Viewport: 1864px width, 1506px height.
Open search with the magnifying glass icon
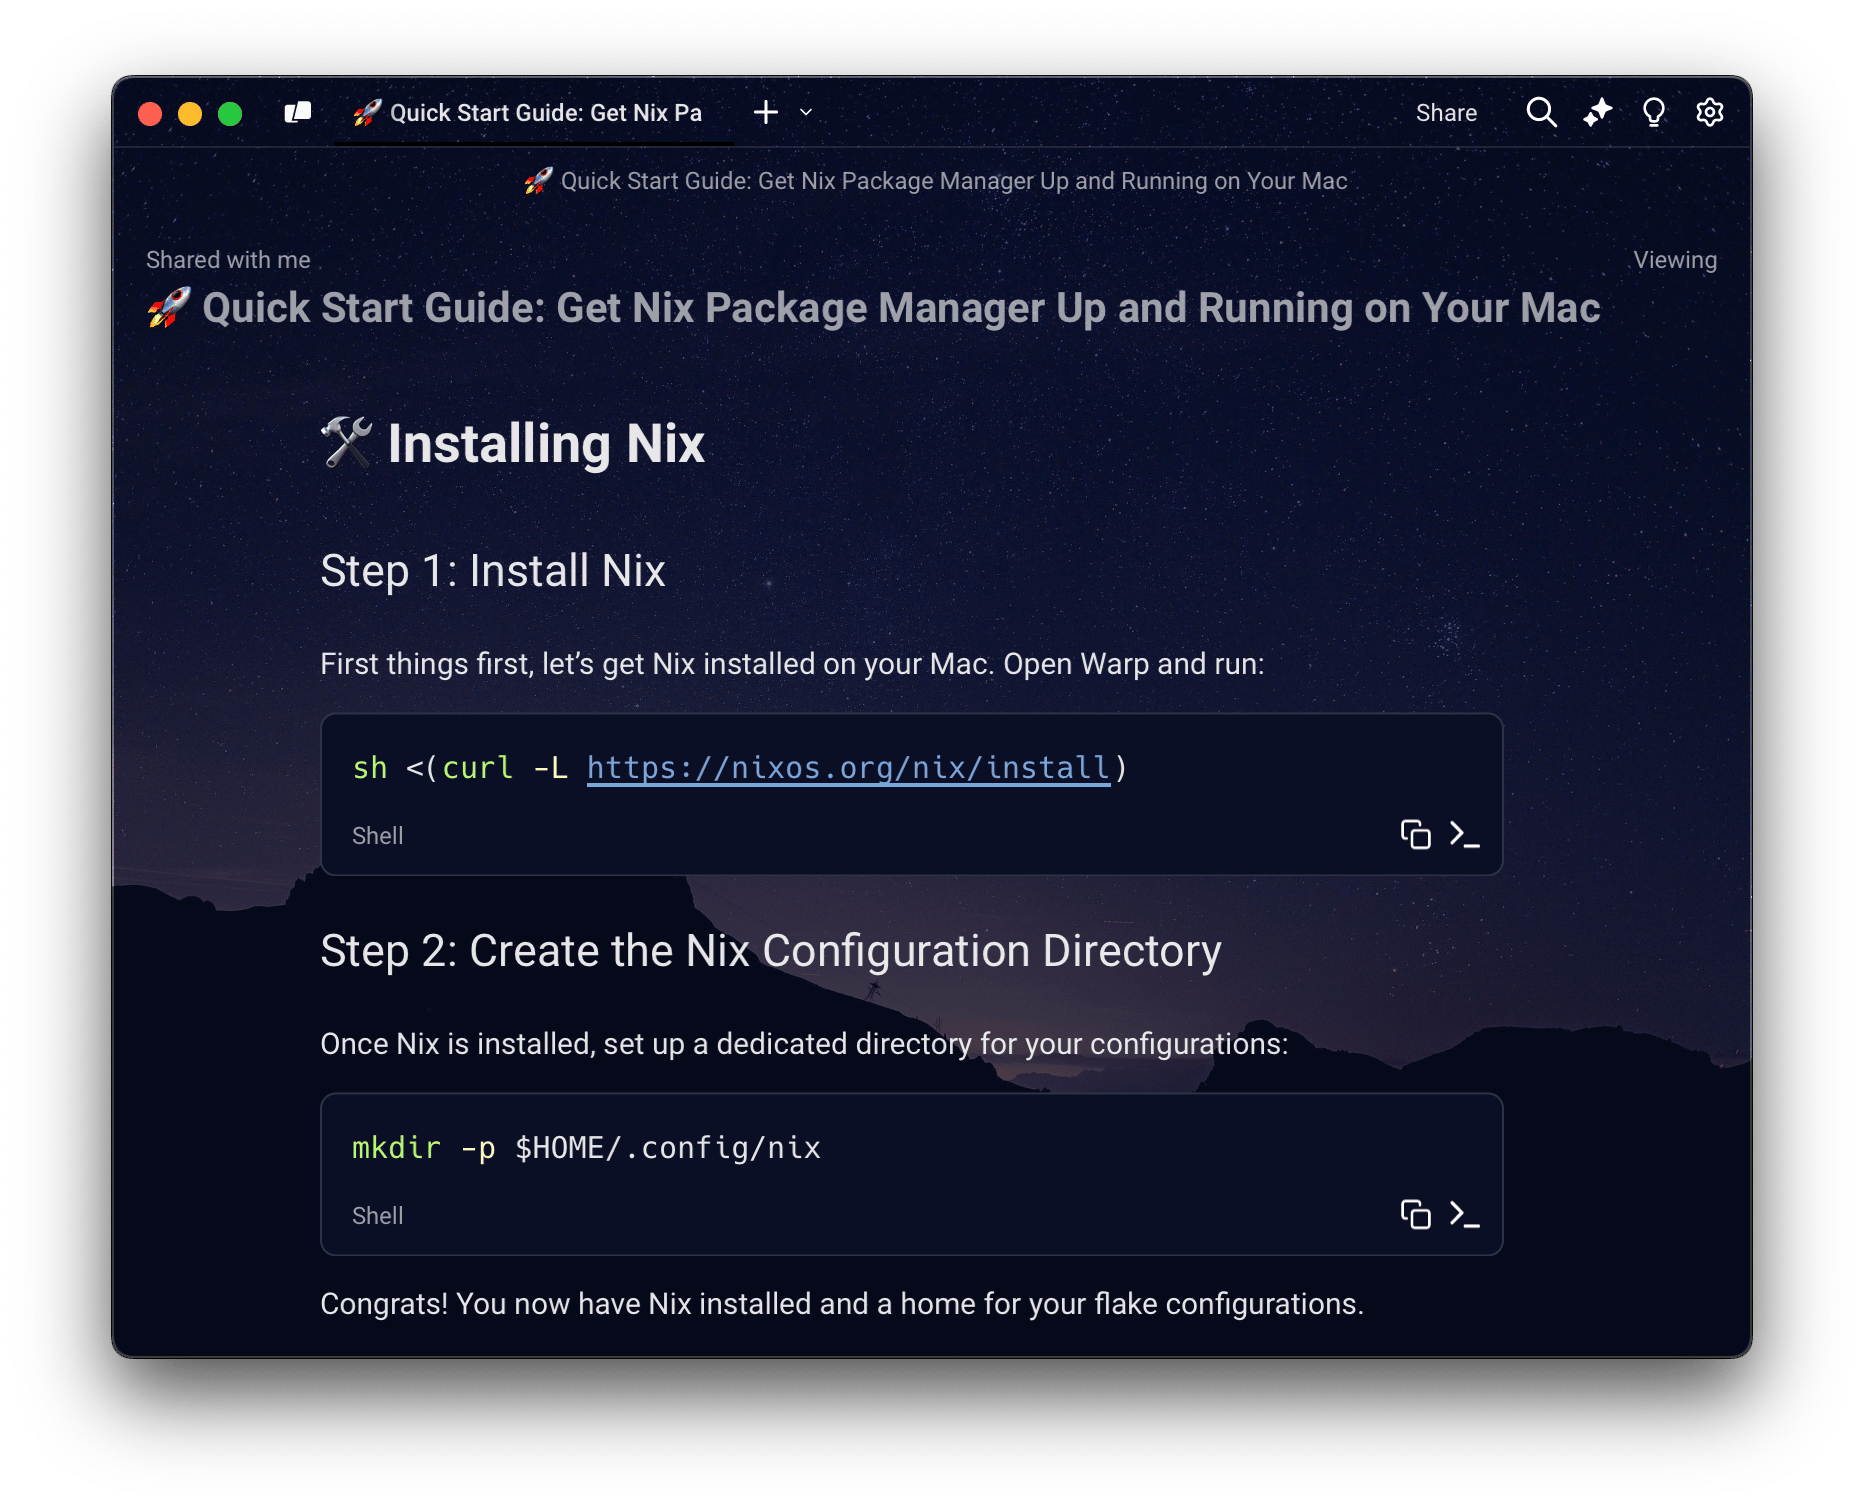(1541, 113)
